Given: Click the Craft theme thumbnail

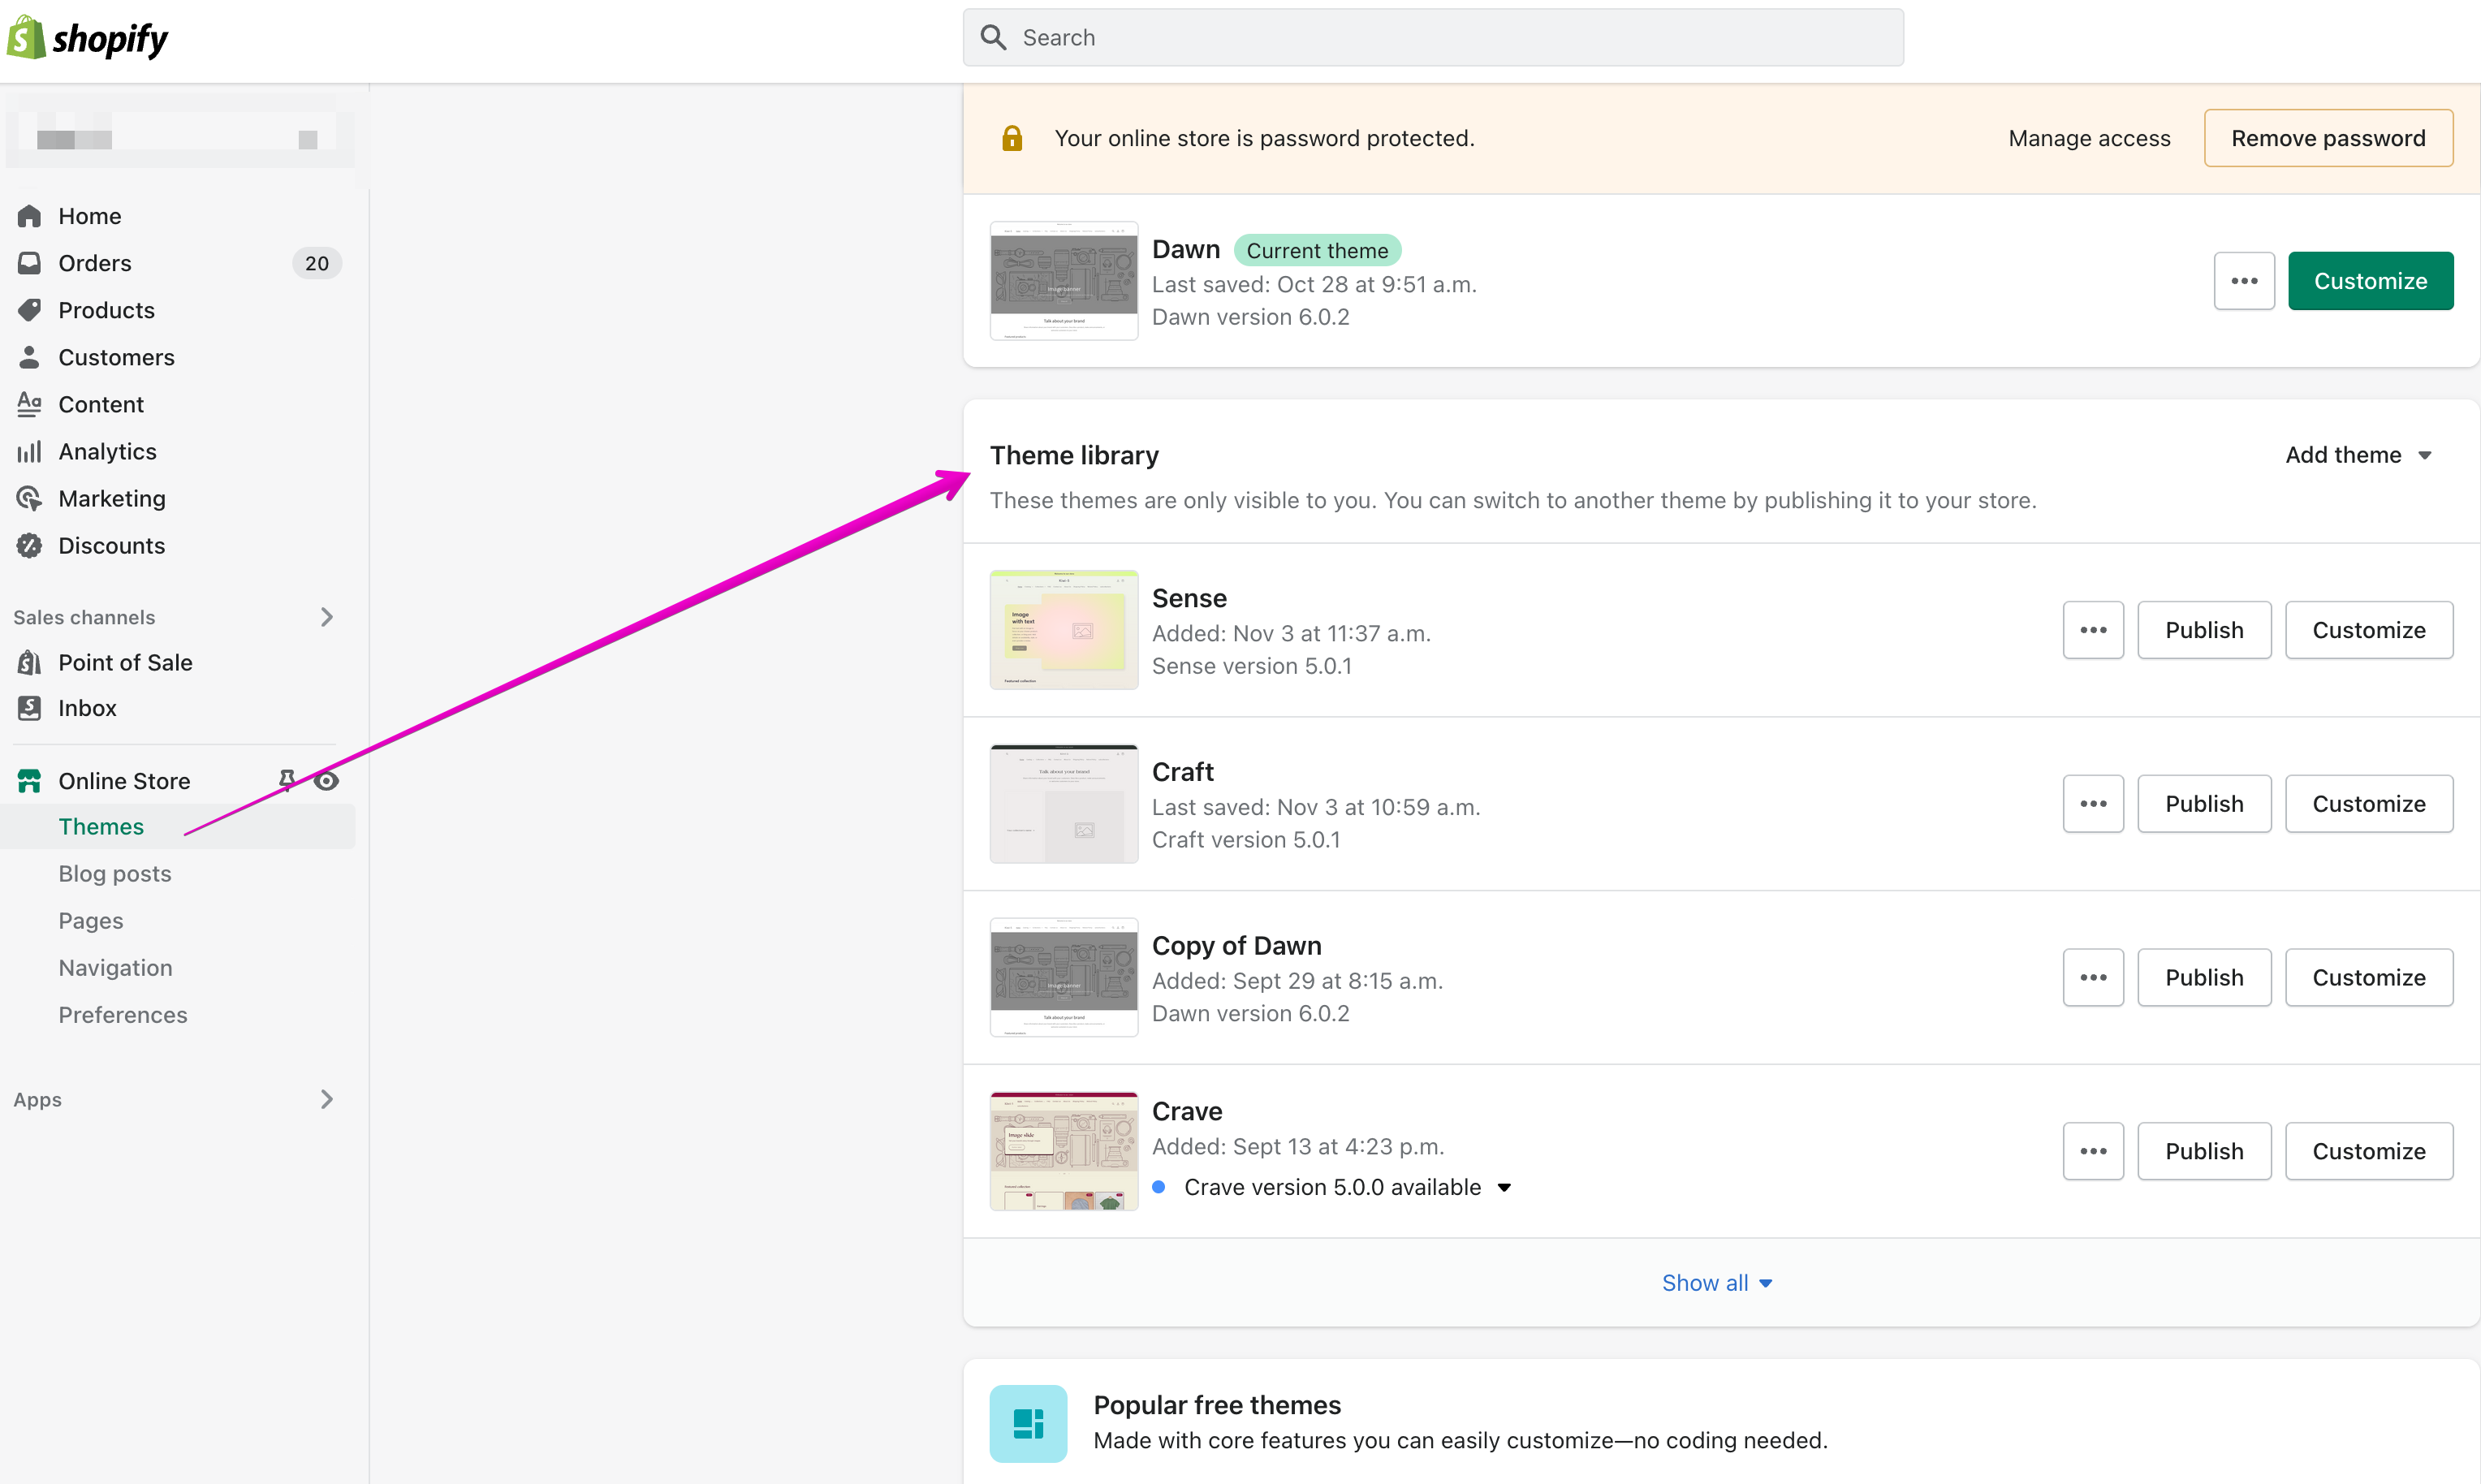Looking at the screenshot, I should click(x=1063, y=804).
